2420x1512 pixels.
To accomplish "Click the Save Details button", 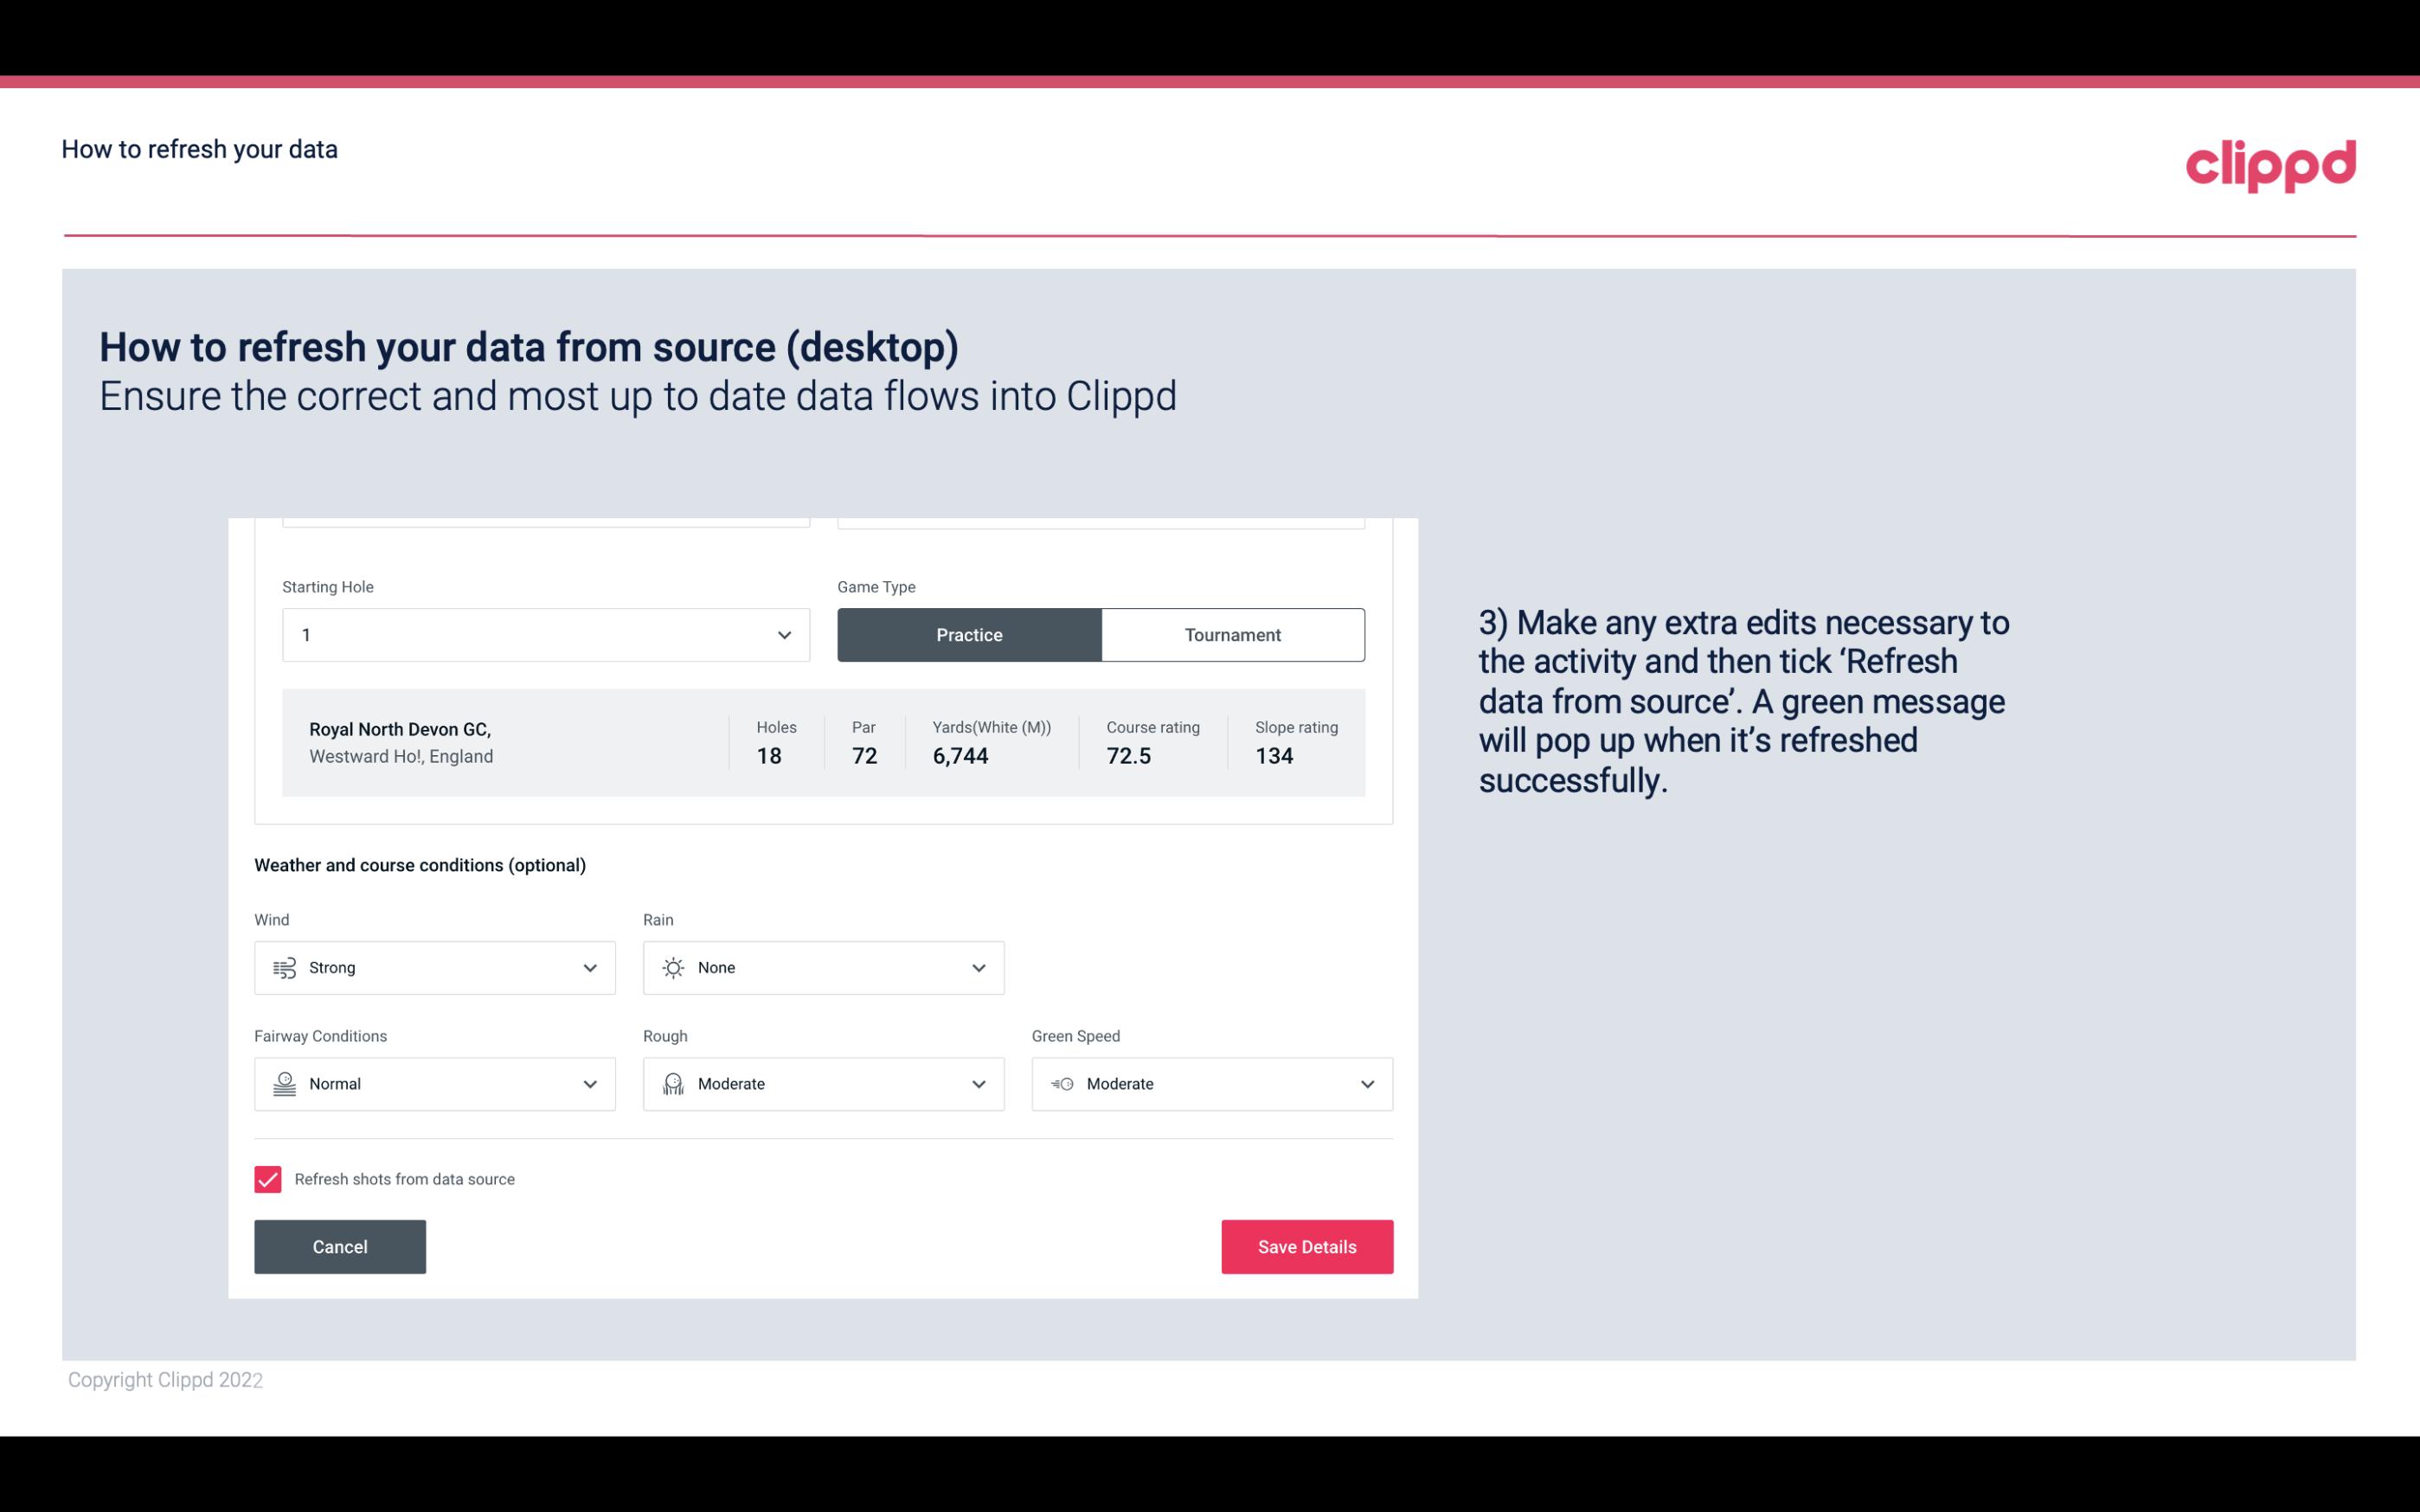I will point(1306,1246).
